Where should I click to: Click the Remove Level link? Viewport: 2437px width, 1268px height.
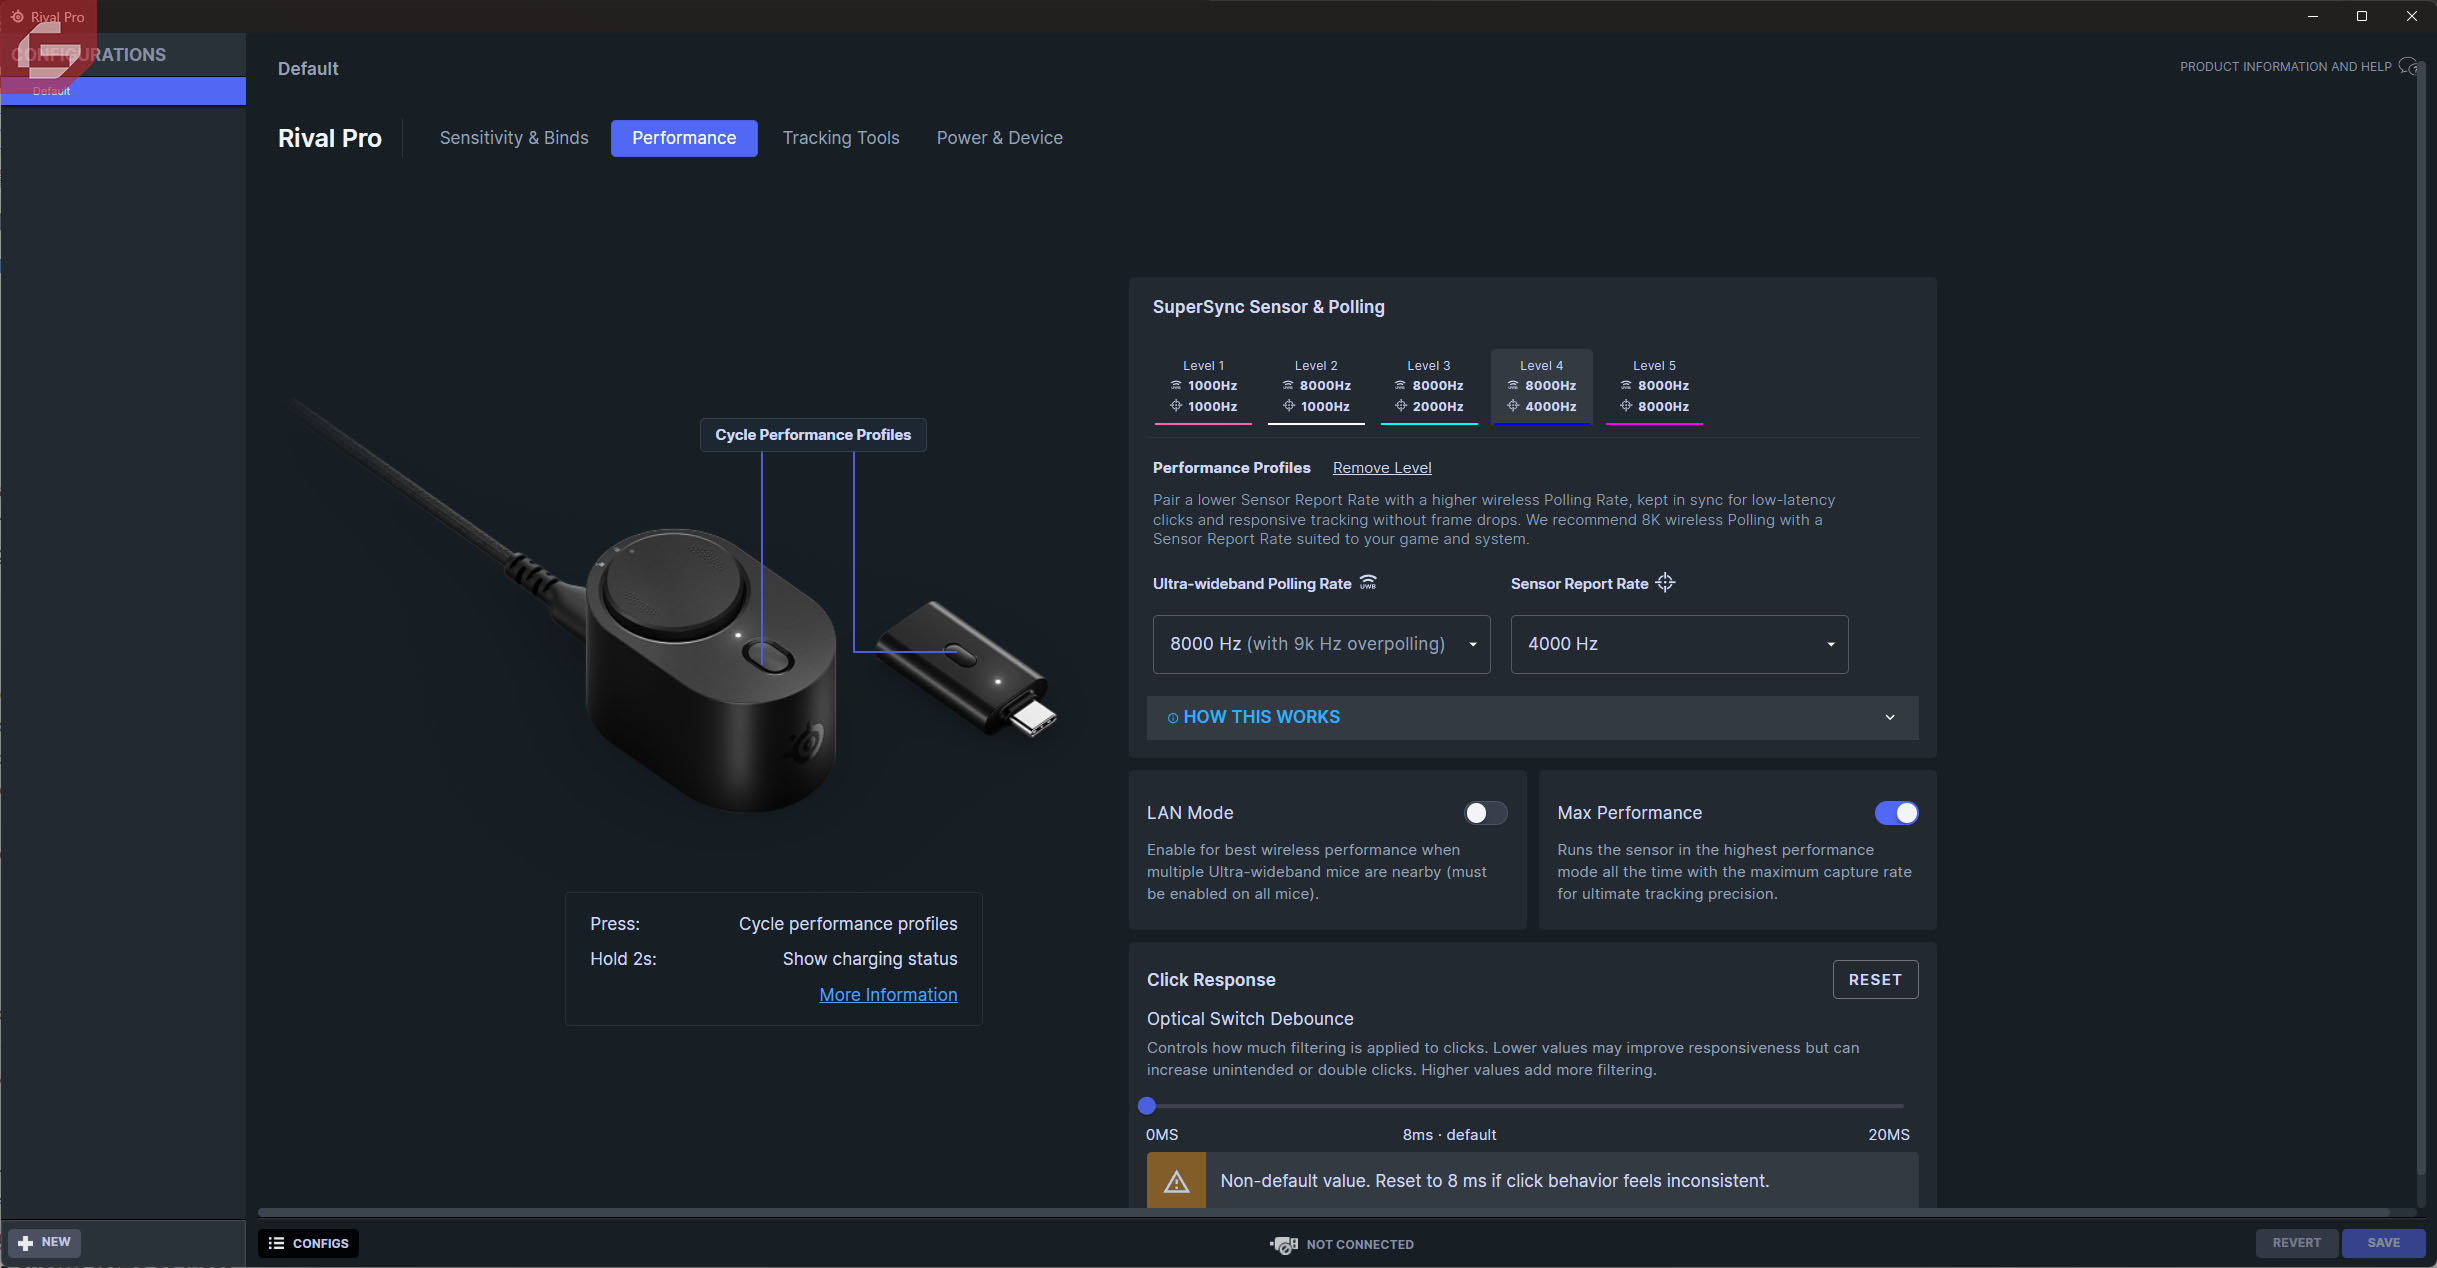tap(1382, 468)
